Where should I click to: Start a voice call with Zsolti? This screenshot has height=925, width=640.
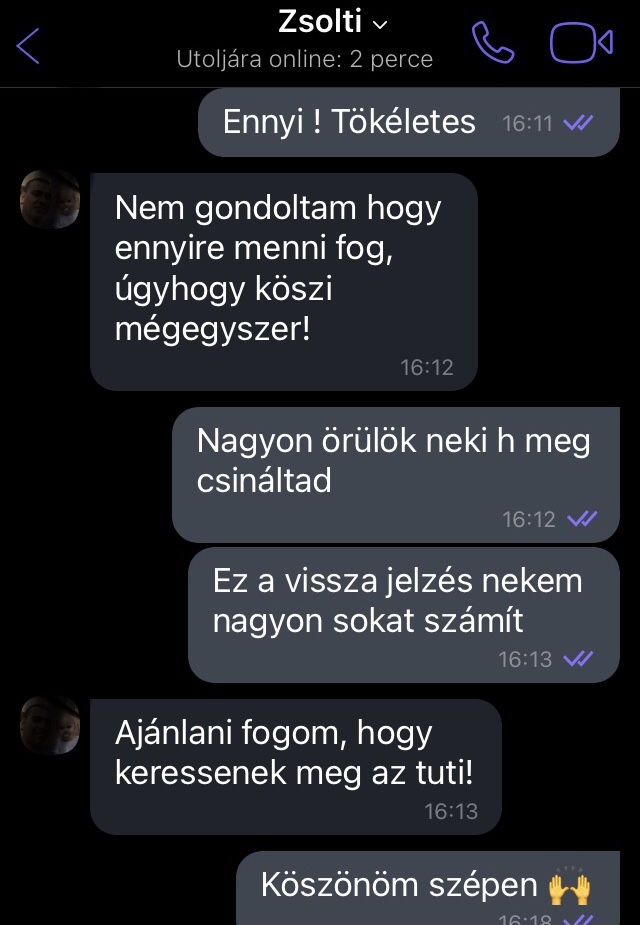click(493, 42)
